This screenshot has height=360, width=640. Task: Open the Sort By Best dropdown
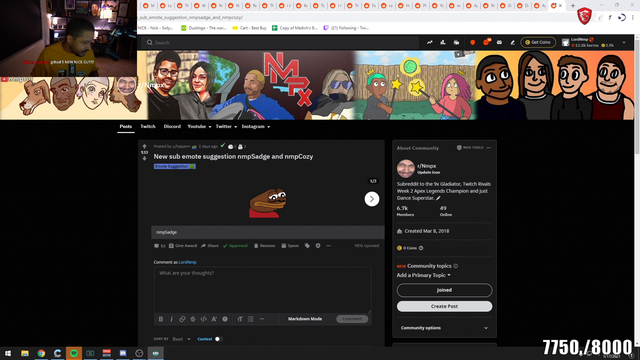click(x=181, y=339)
